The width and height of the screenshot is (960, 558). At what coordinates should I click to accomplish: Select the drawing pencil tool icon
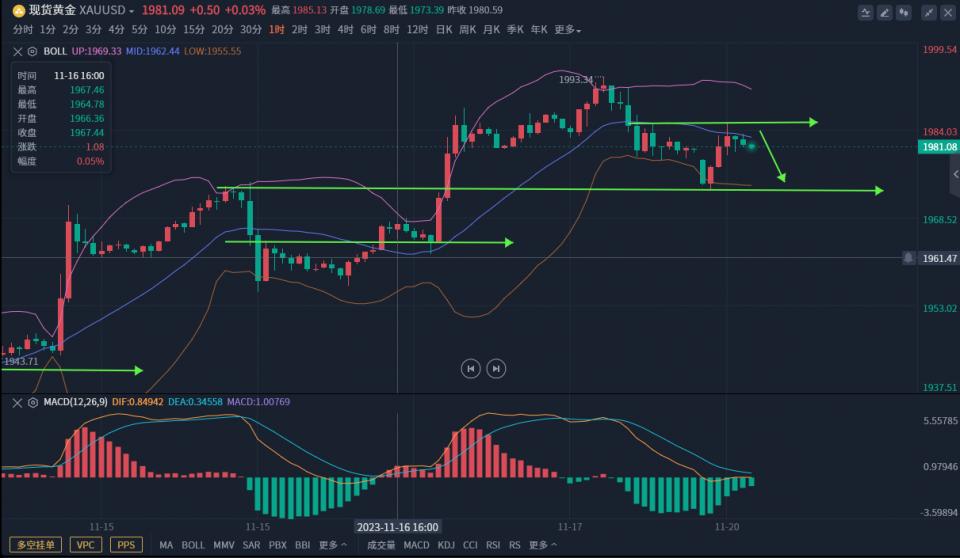(885, 13)
